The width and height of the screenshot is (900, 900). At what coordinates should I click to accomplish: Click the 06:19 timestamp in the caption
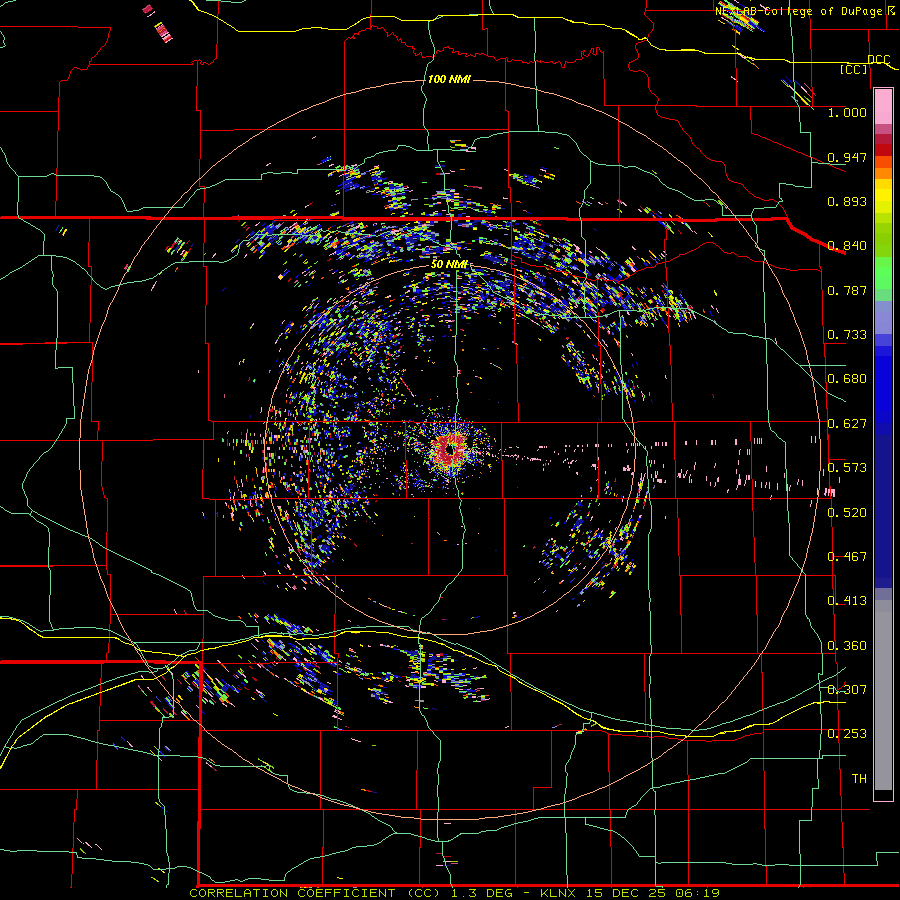click(697, 893)
